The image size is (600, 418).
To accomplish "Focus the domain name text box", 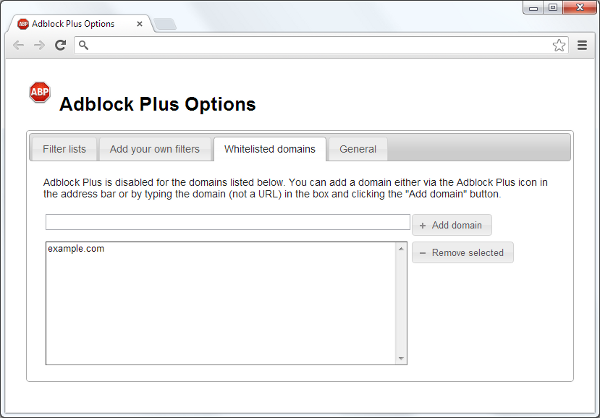I will (x=227, y=222).
